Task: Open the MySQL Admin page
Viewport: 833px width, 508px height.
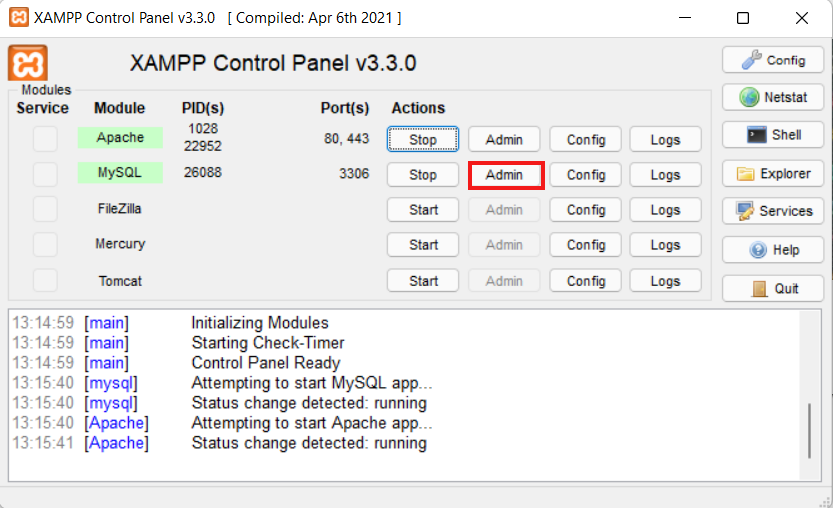Action: 504,175
